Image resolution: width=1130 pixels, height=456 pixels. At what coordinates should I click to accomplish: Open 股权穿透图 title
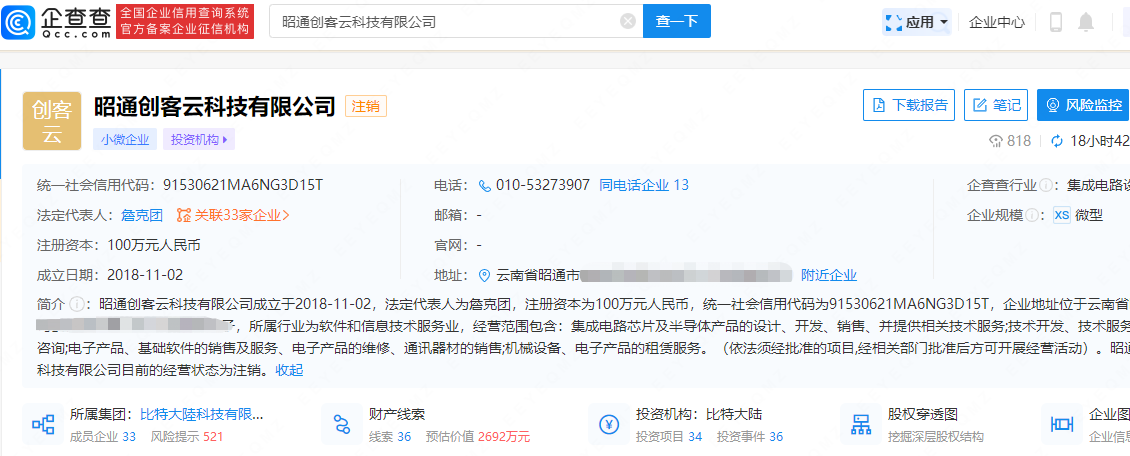(x=922, y=414)
